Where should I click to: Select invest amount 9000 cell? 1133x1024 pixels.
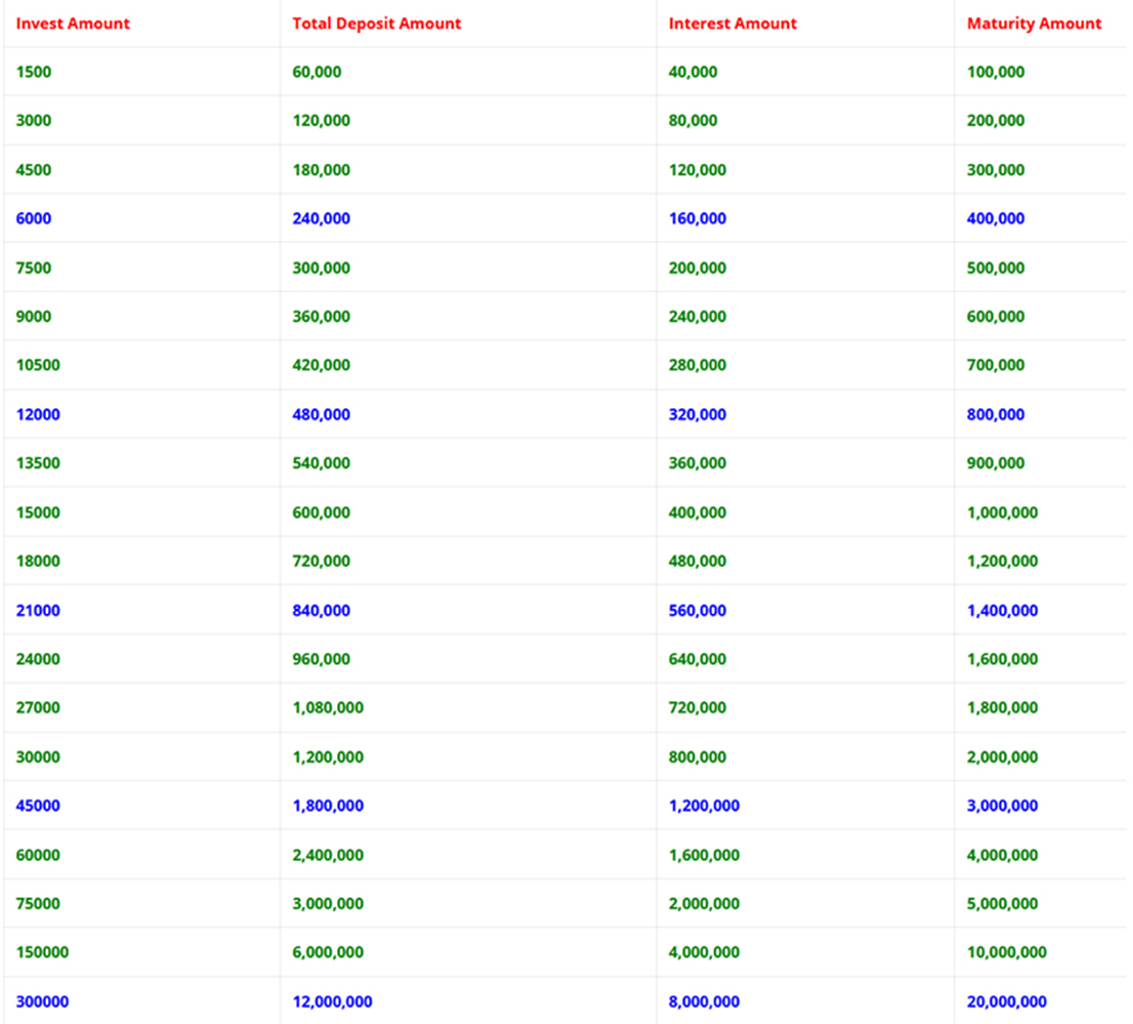(x=33, y=316)
